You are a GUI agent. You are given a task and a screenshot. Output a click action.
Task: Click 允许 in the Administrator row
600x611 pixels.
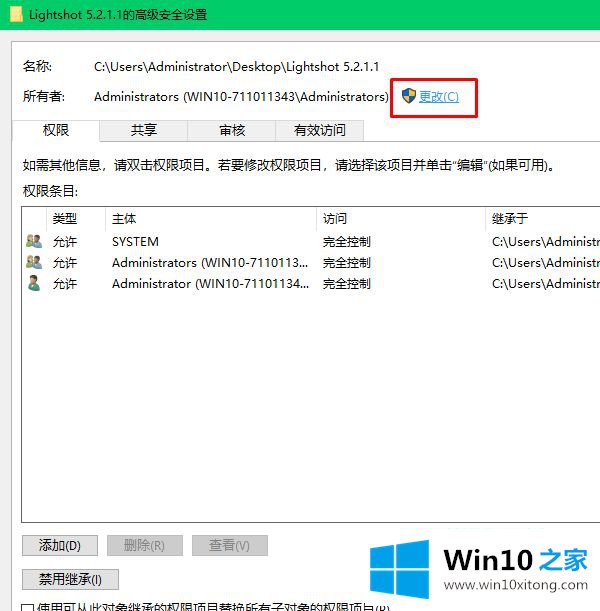coord(65,284)
